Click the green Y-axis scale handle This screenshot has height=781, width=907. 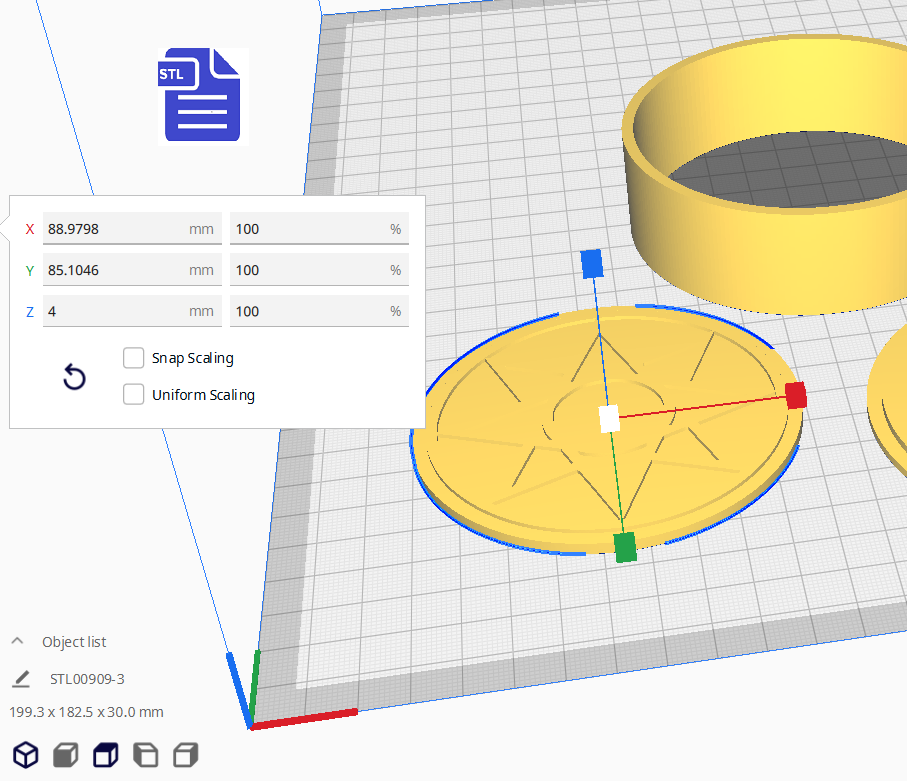(625, 547)
